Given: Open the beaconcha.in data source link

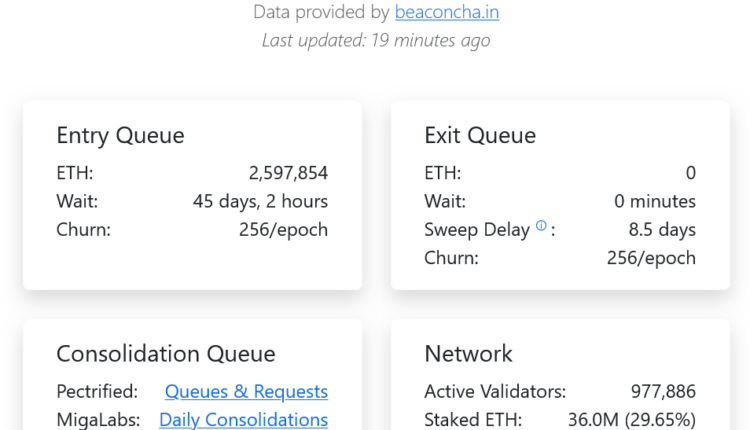Looking at the screenshot, I should click(447, 12).
